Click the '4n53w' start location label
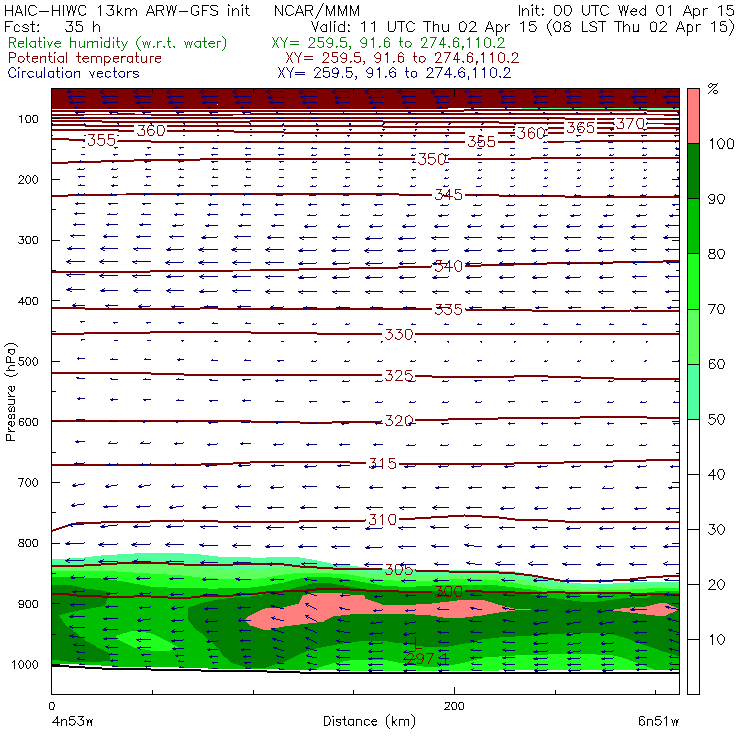 tap(72, 722)
